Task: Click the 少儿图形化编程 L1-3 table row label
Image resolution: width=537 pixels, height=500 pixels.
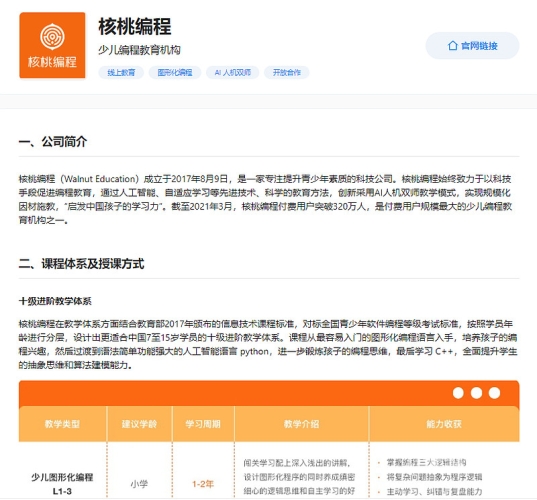Action: pos(62,484)
